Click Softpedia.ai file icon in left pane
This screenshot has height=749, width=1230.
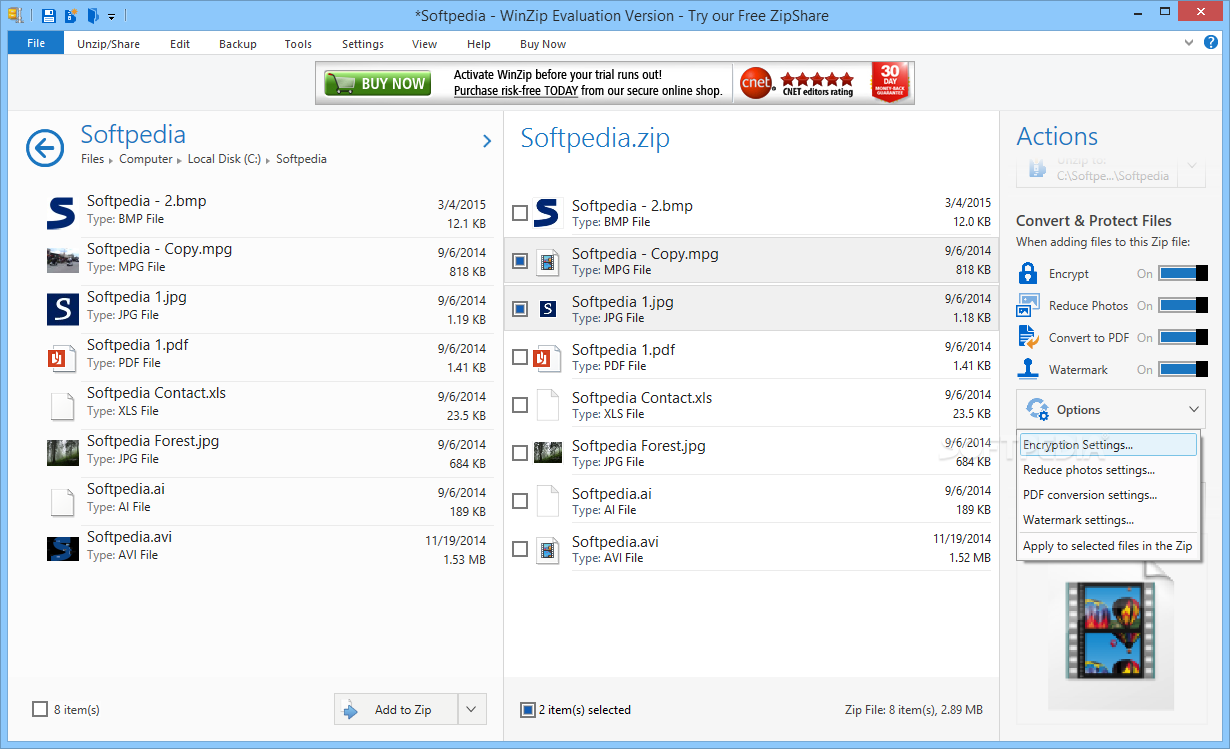click(x=62, y=501)
